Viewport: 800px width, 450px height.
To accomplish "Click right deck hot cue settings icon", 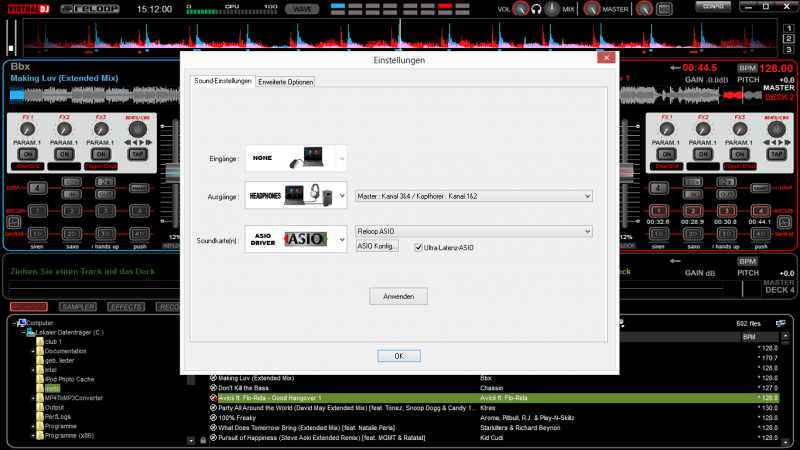I will 784,222.
